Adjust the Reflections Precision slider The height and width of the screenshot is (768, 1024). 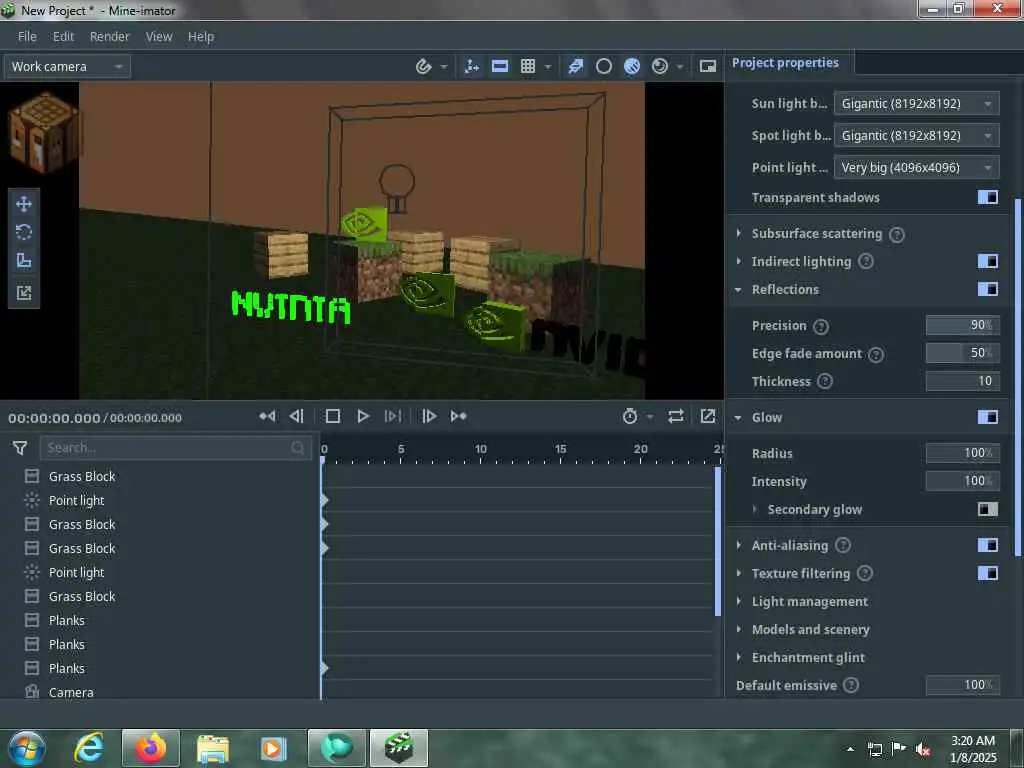[963, 325]
